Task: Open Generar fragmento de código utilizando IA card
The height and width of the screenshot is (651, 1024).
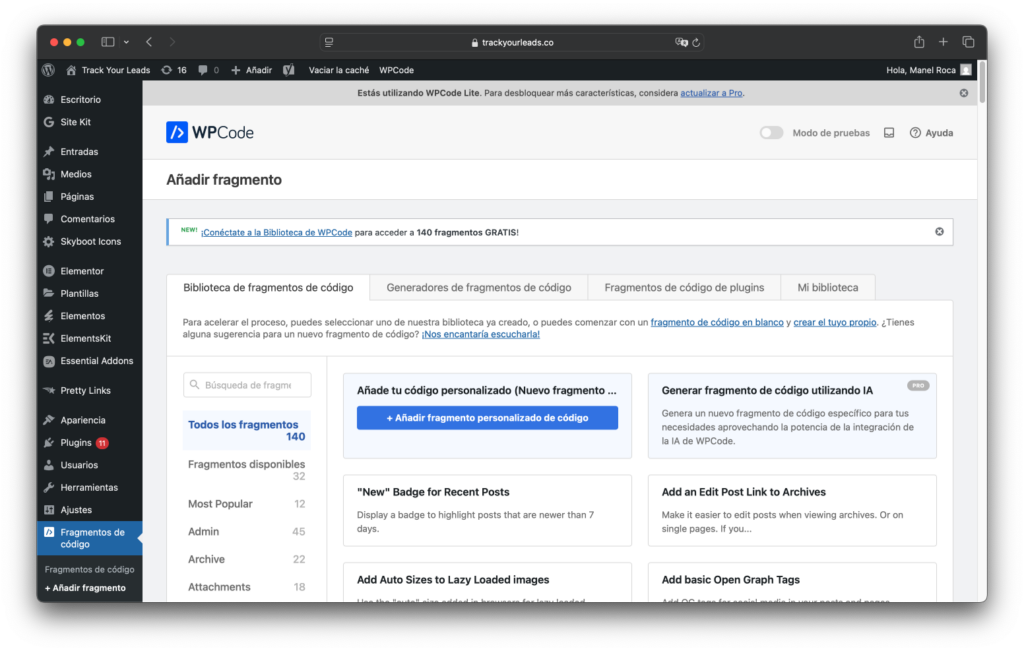Action: [x=792, y=415]
